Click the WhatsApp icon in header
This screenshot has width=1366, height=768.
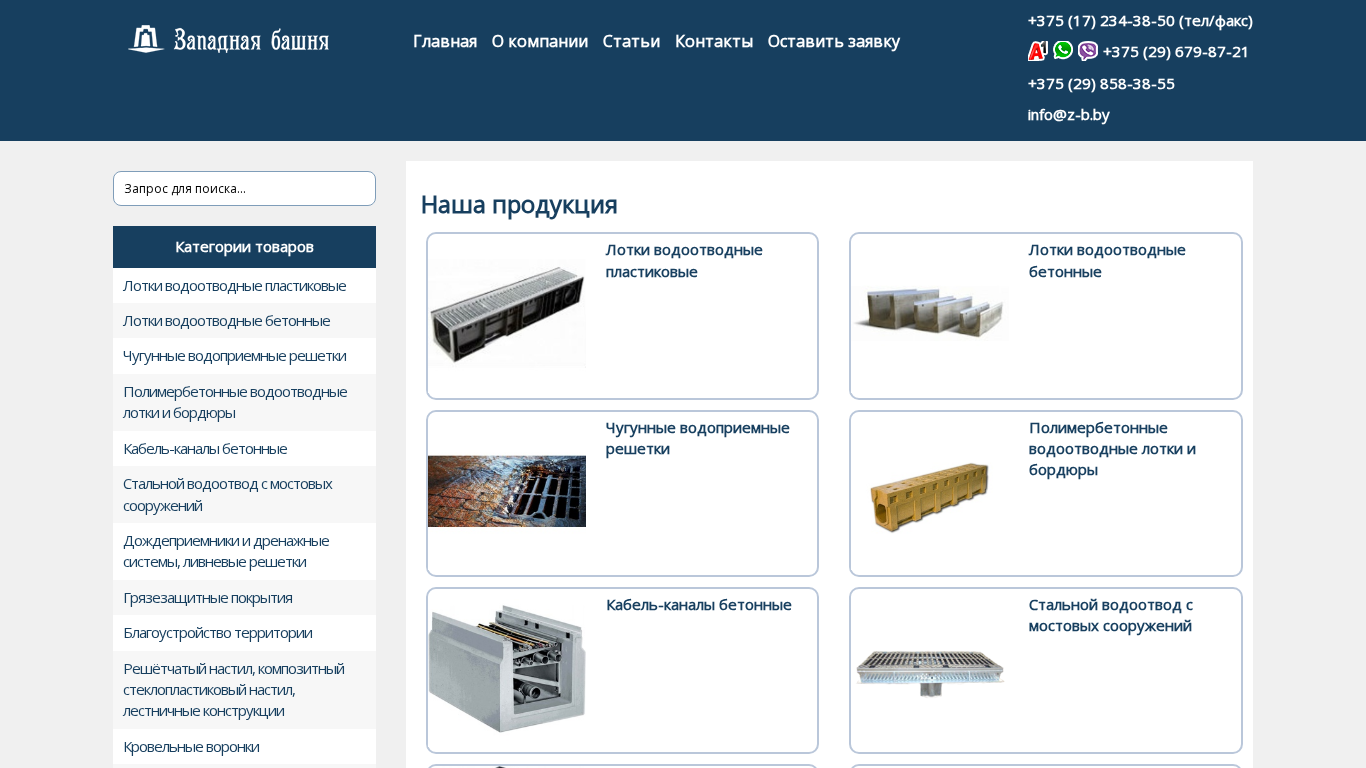[1063, 51]
